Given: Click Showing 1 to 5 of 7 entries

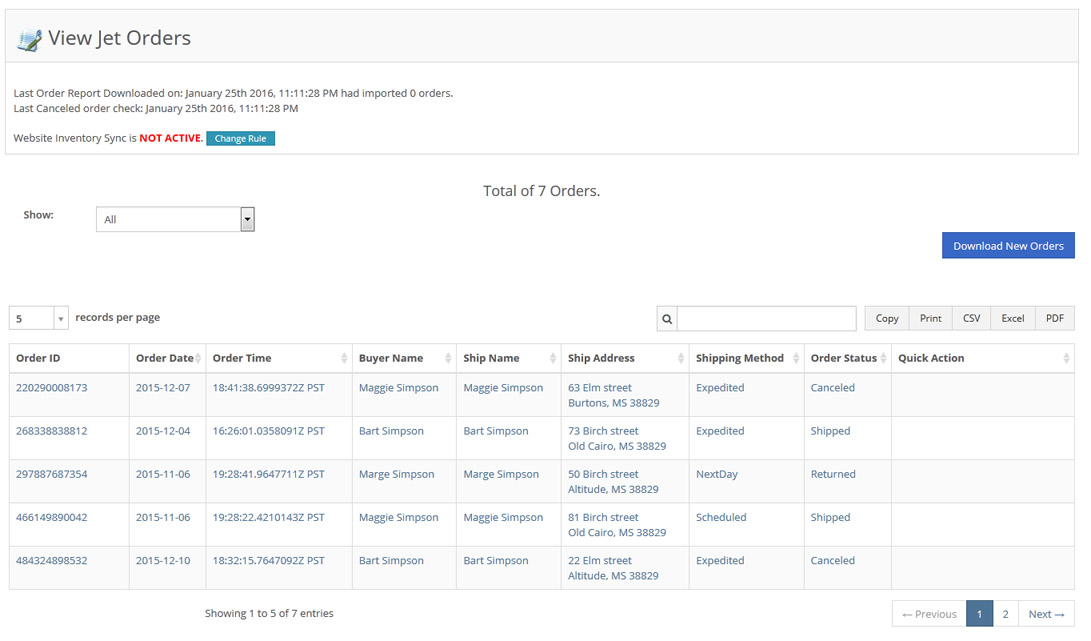Looking at the screenshot, I should click(x=269, y=613).
